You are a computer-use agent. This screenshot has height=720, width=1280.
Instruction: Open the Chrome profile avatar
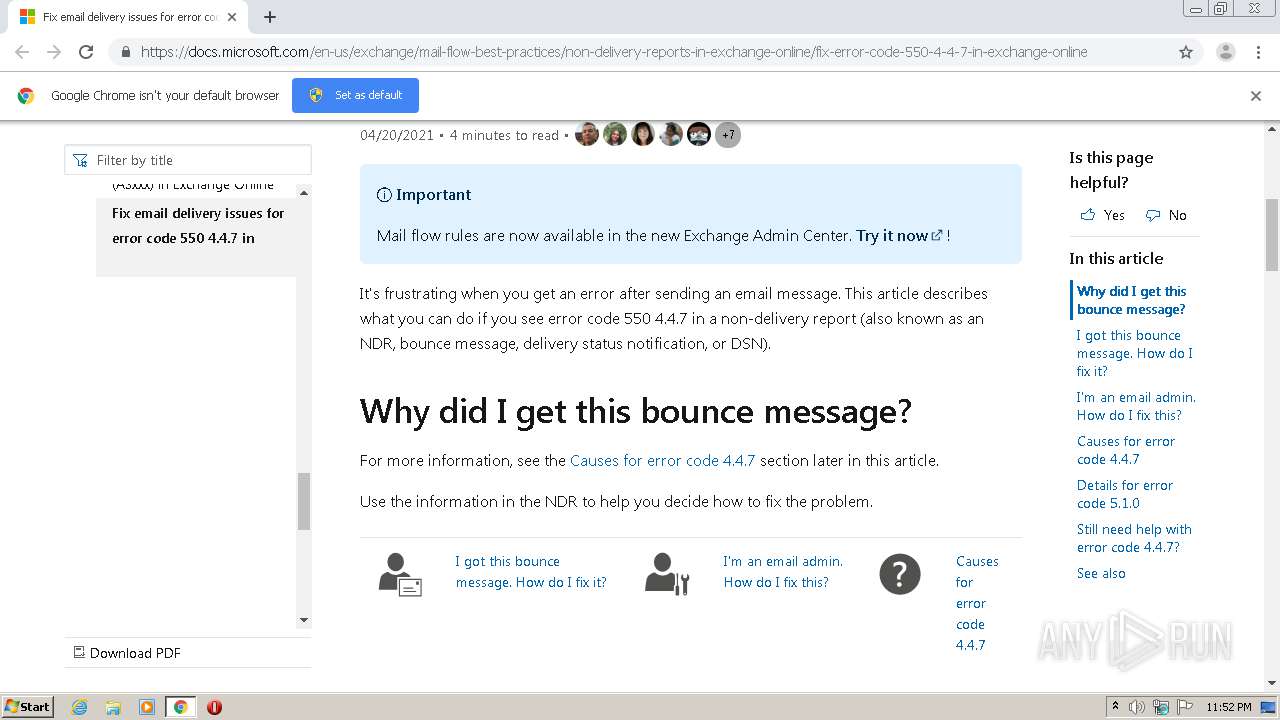(1225, 52)
